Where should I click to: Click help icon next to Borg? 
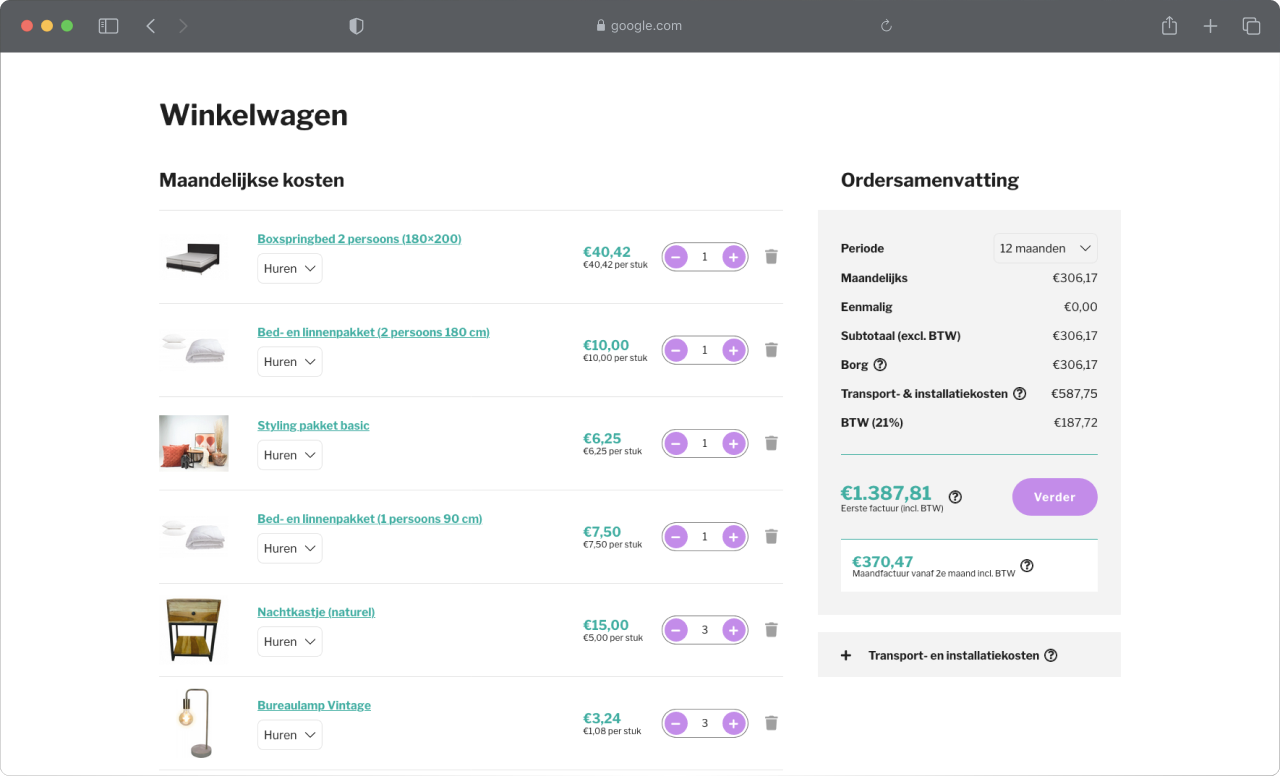pos(880,365)
